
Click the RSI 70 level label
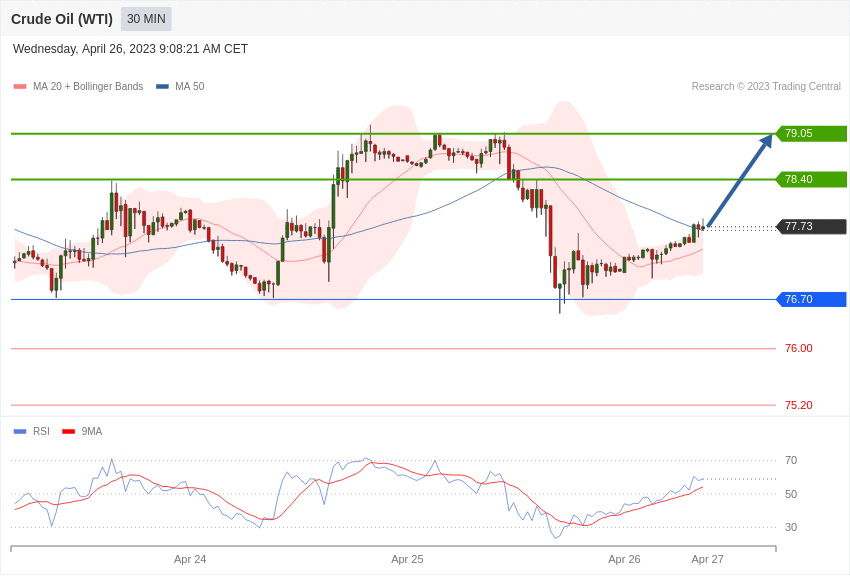tap(791, 461)
